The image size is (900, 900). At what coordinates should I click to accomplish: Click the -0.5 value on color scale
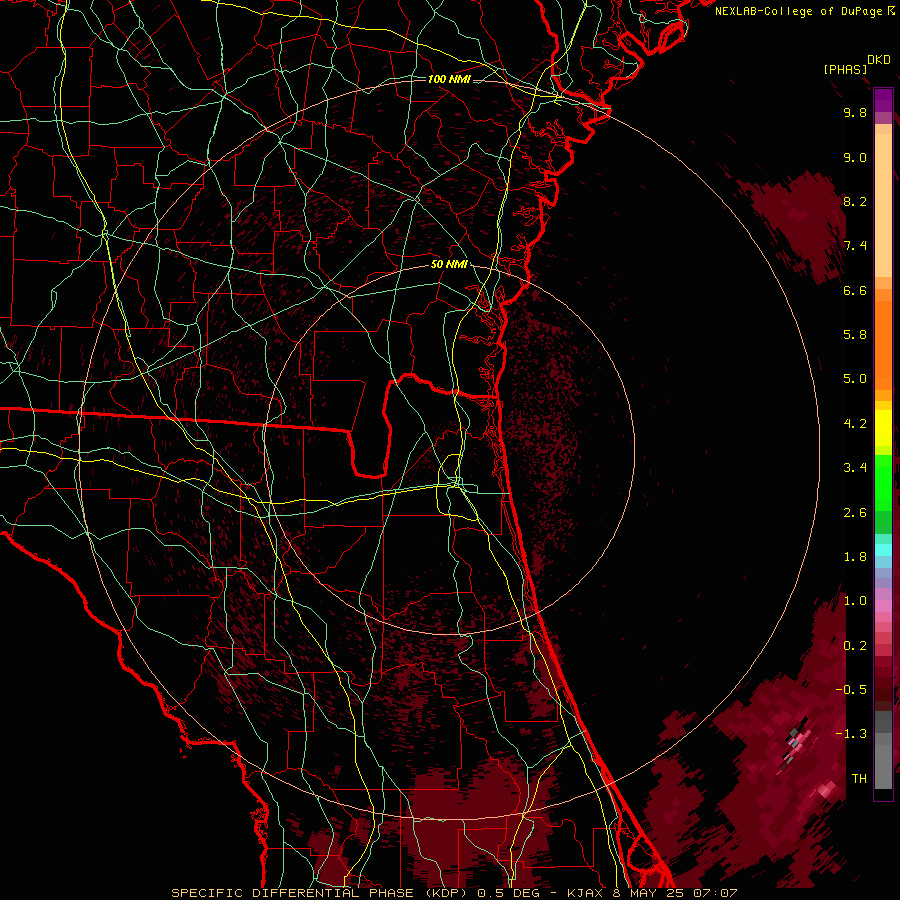click(x=851, y=690)
